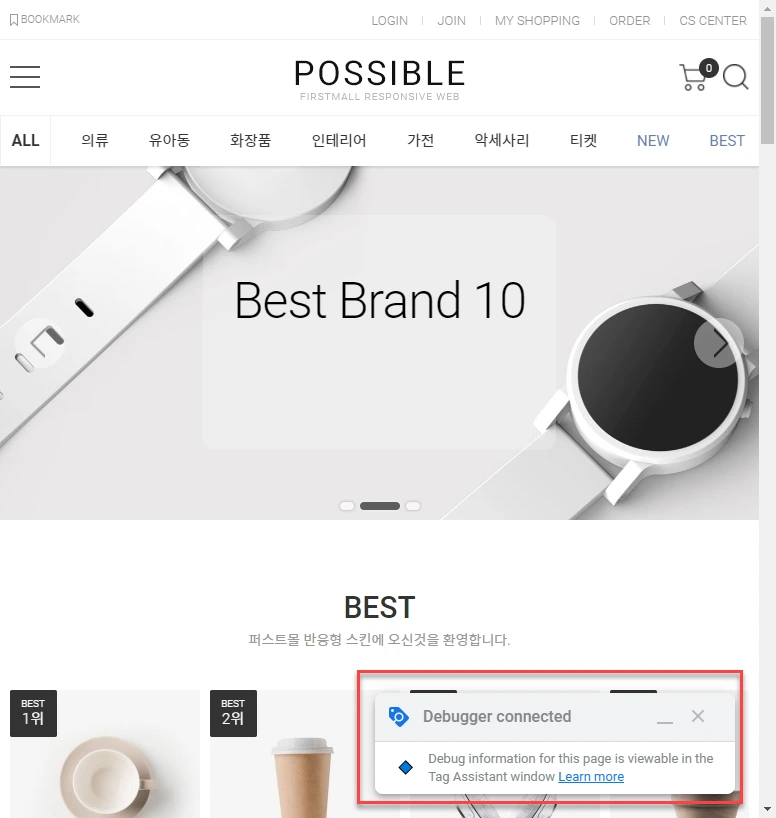Show next banner slide arrow

point(719,343)
